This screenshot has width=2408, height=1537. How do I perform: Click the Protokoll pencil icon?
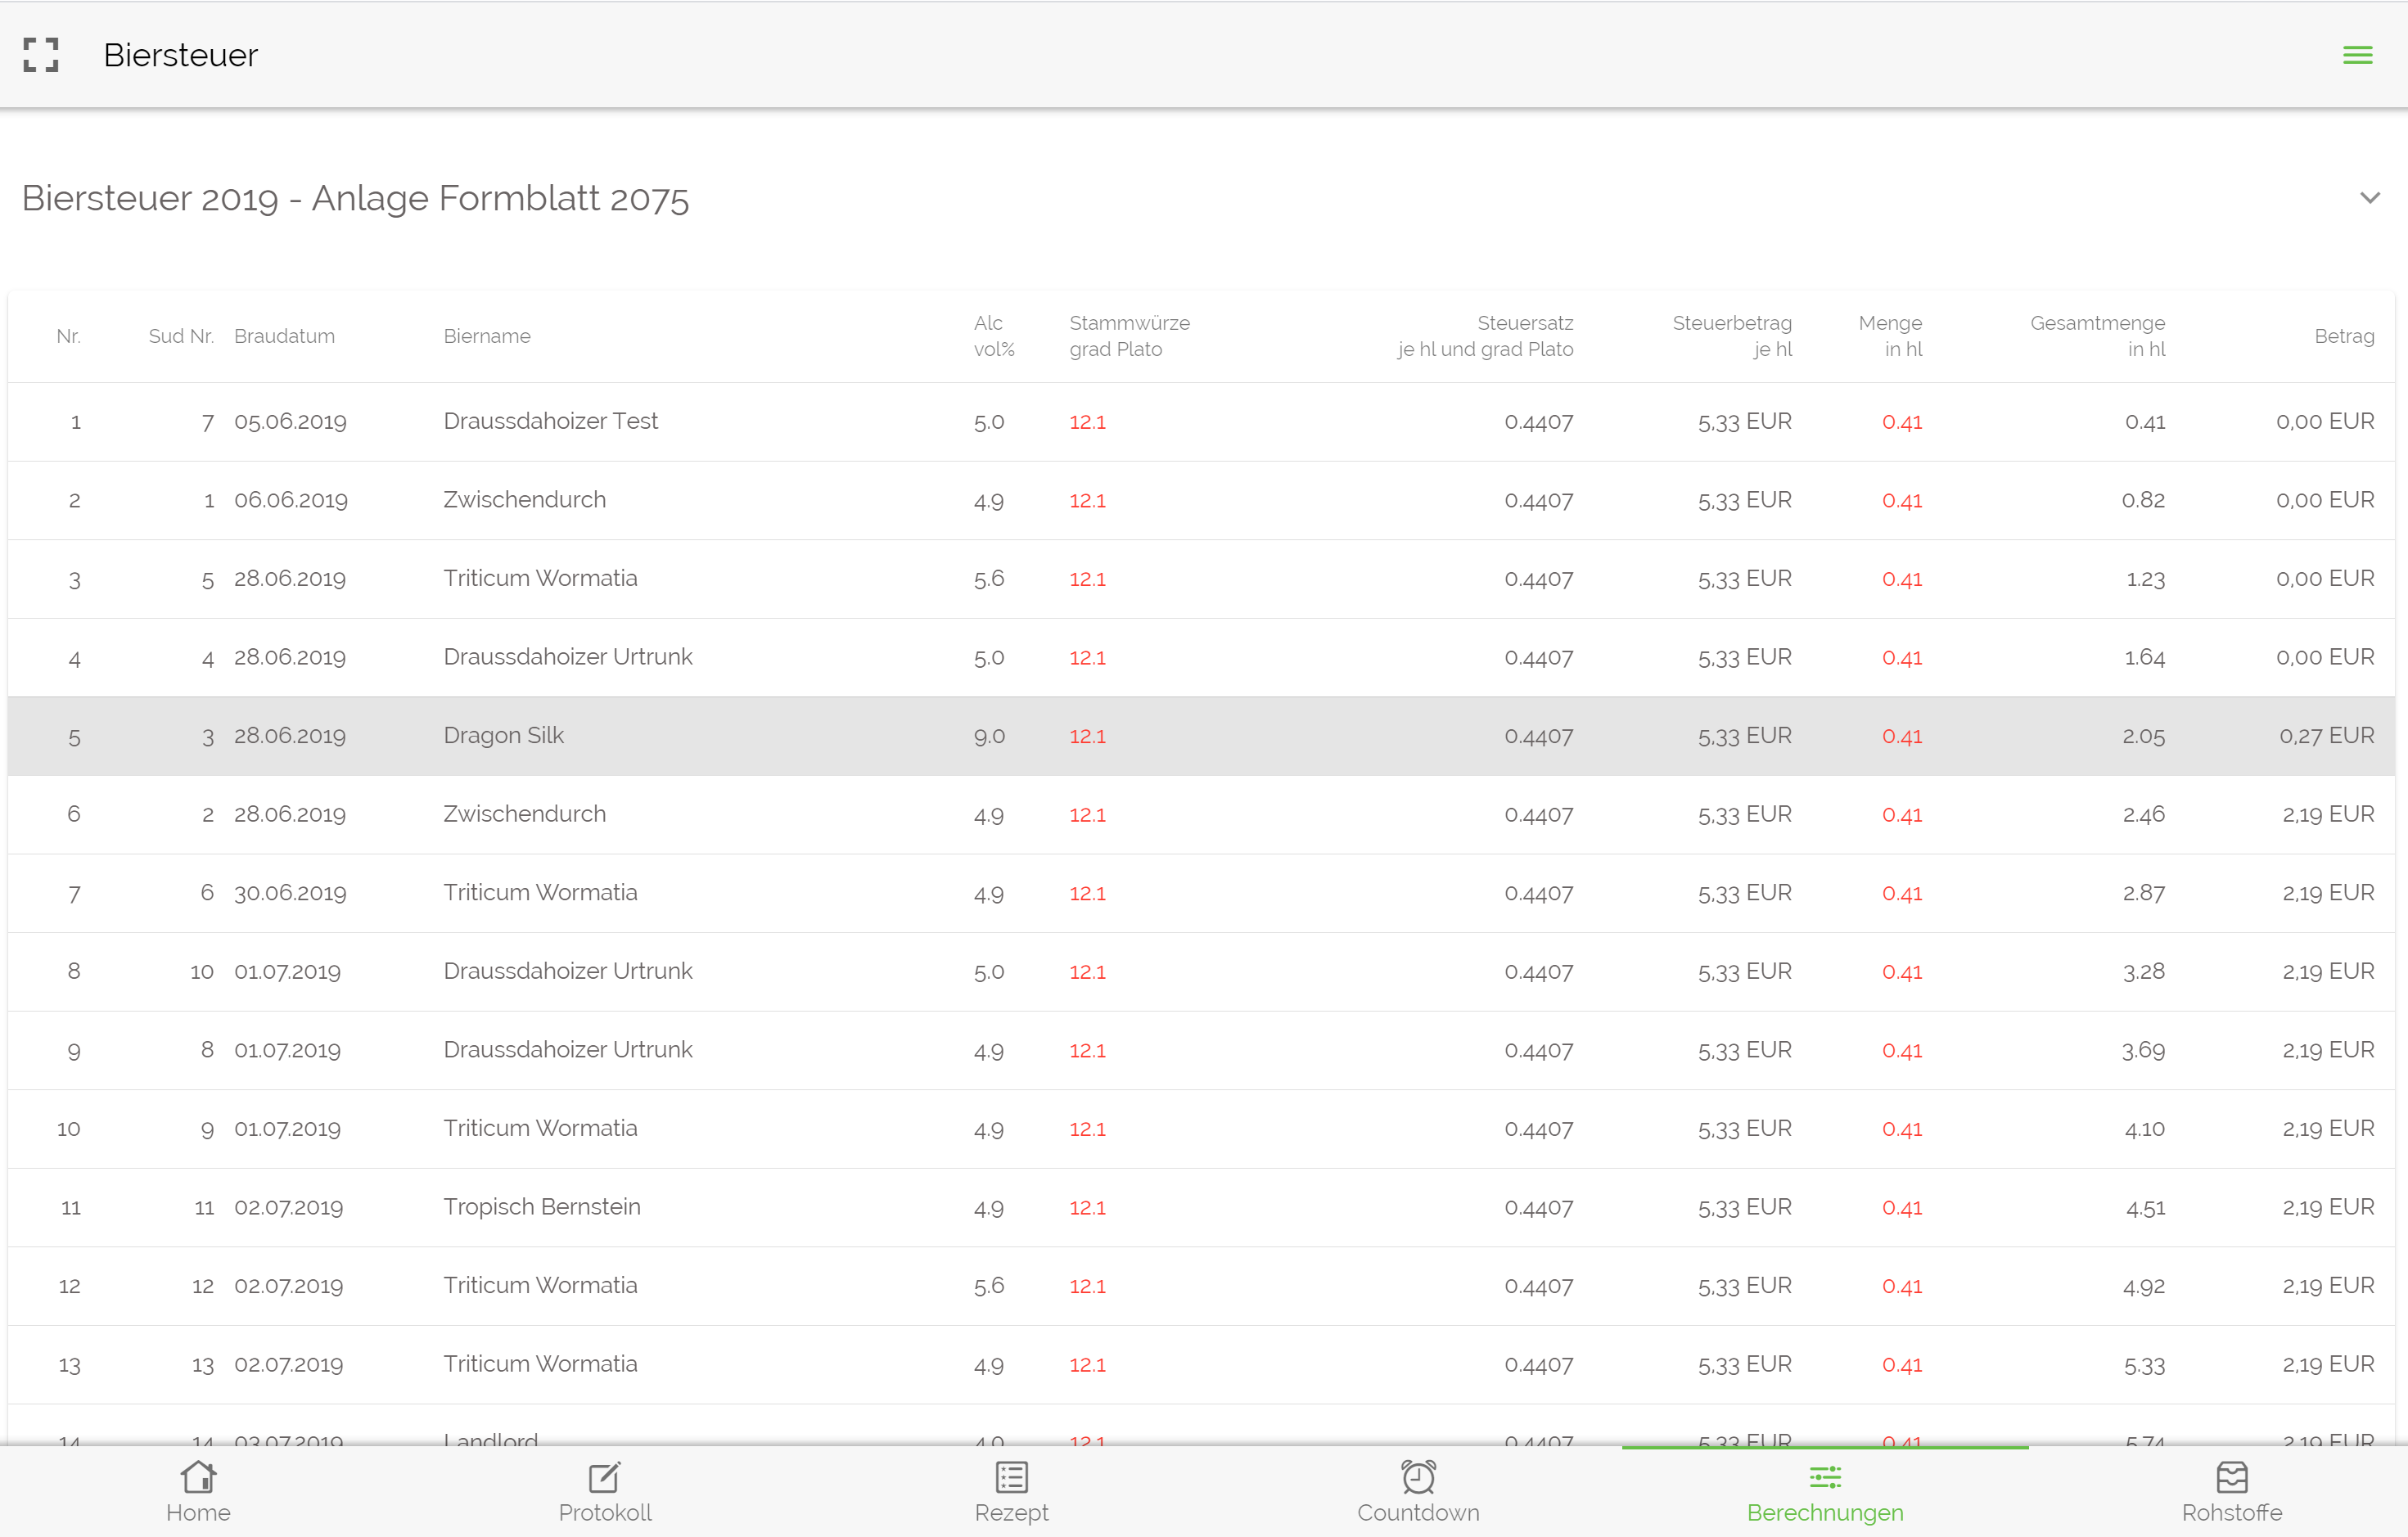[x=604, y=1476]
